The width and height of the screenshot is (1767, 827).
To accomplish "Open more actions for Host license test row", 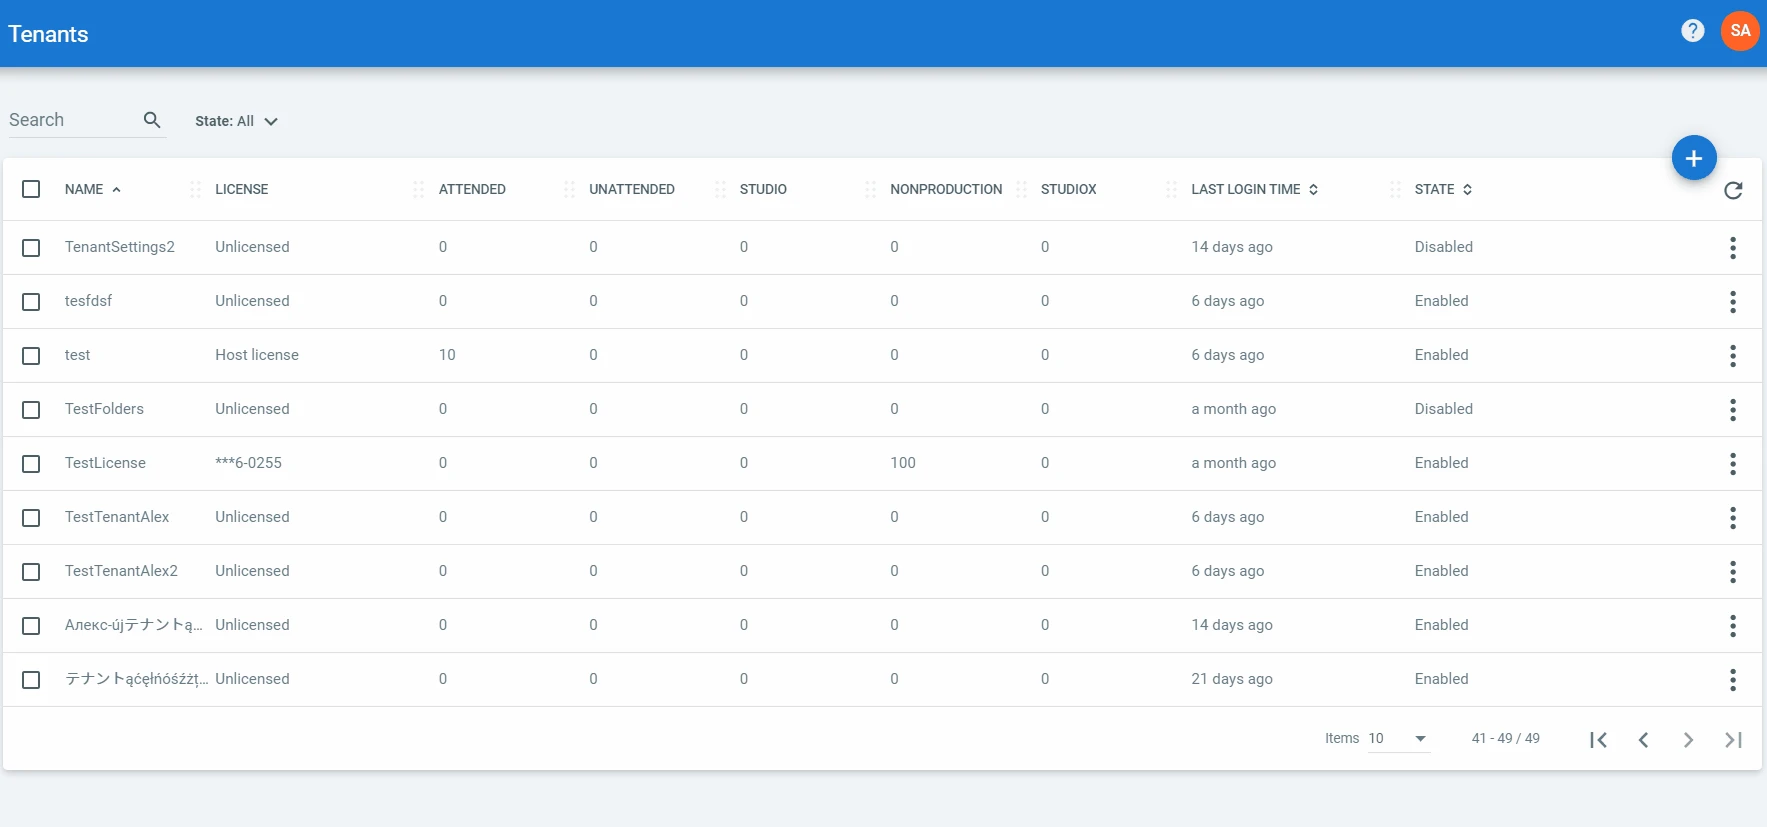I will 1733,356.
